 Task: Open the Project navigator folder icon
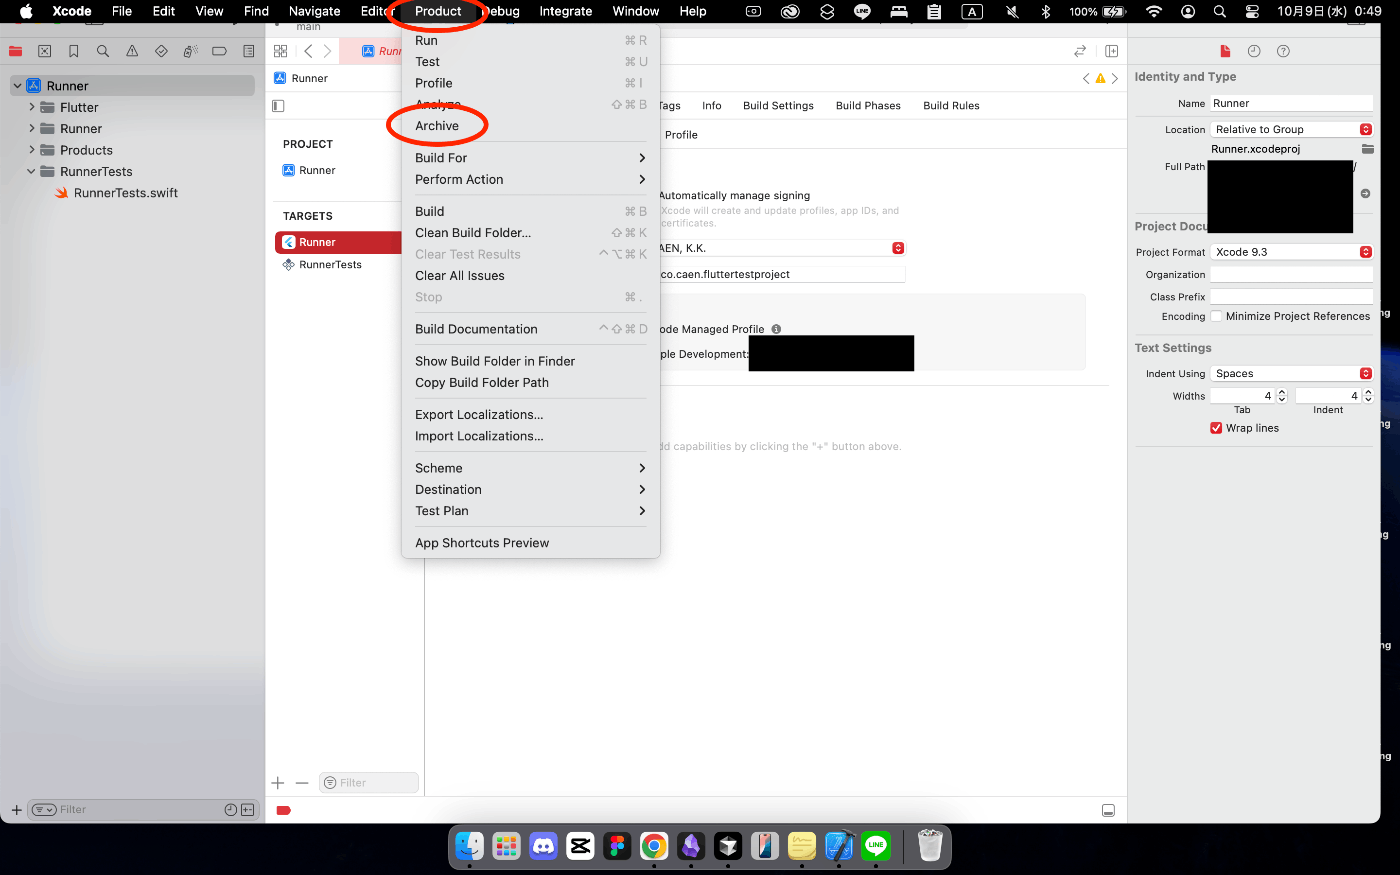click(x=15, y=51)
